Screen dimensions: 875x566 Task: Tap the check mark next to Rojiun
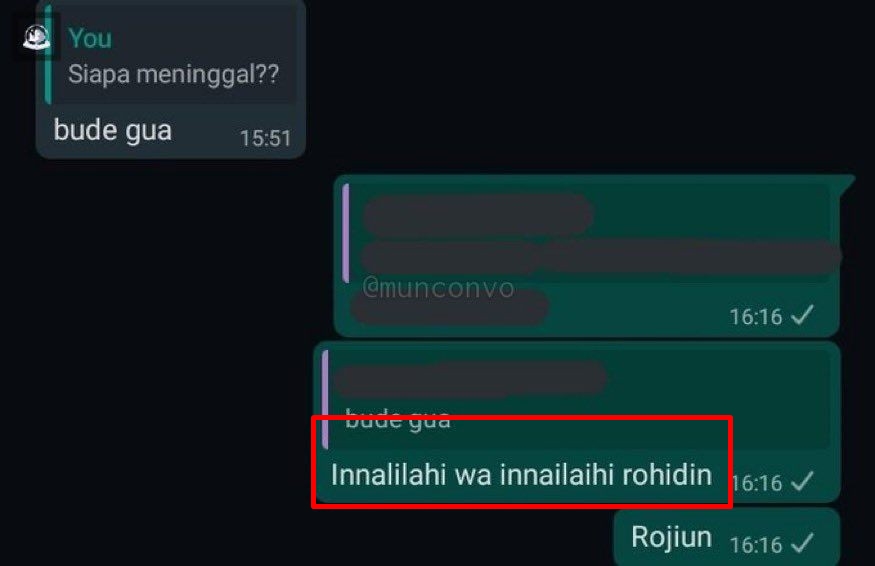[x=802, y=544]
